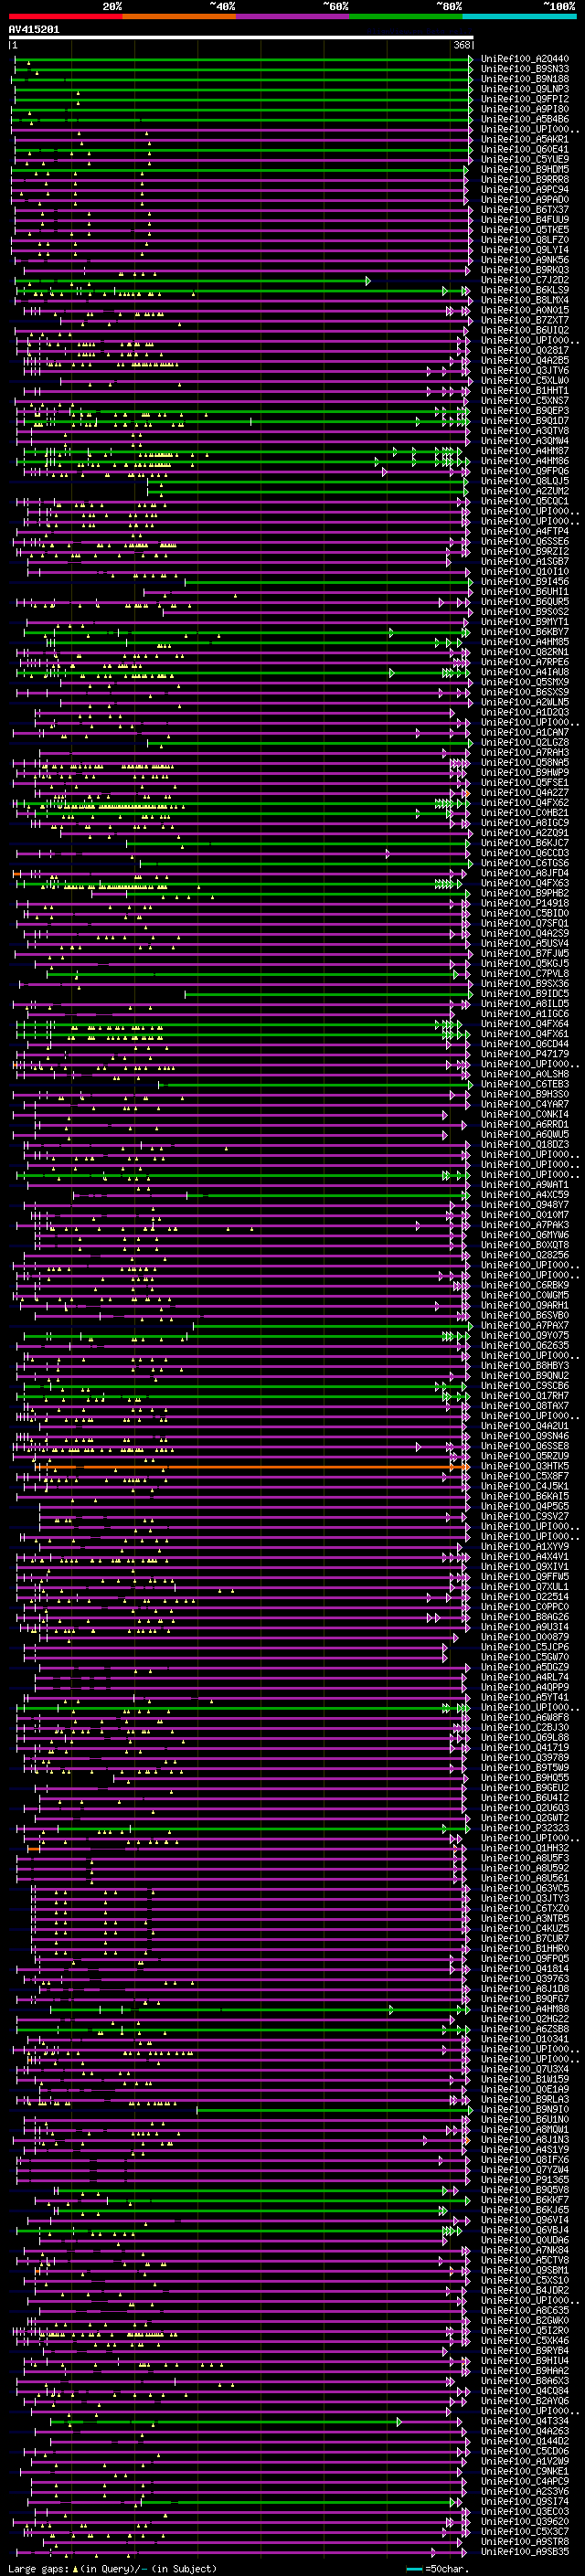585x2576 pixels.
Task: Select hit UniRef100_Q7XUL1
Action: tap(525, 1587)
